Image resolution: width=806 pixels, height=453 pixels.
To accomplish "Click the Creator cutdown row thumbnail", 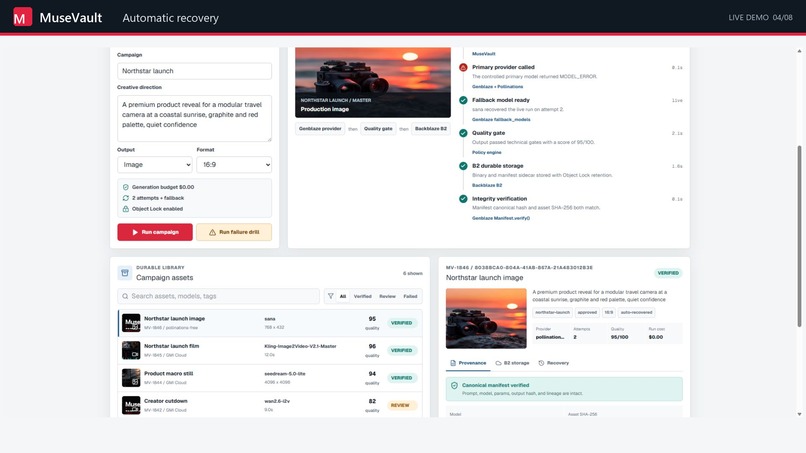I will (x=131, y=405).
